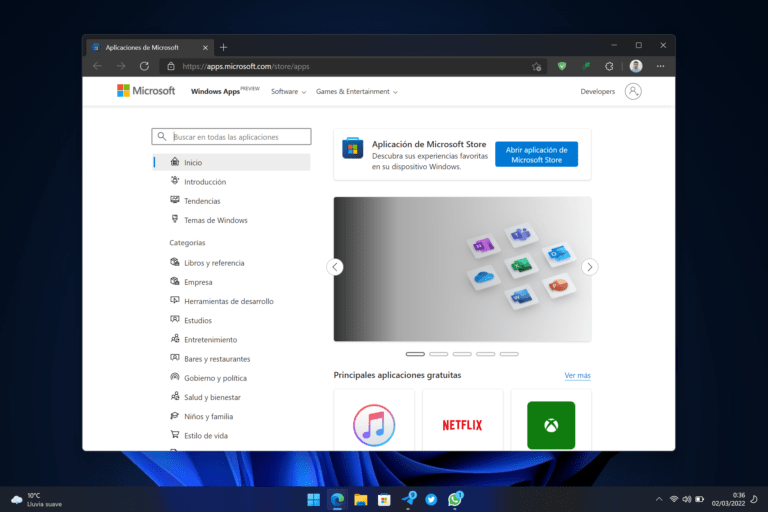Click the Microsoft Store bag icon
The width and height of the screenshot is (768, 512).
click(353, 148)
